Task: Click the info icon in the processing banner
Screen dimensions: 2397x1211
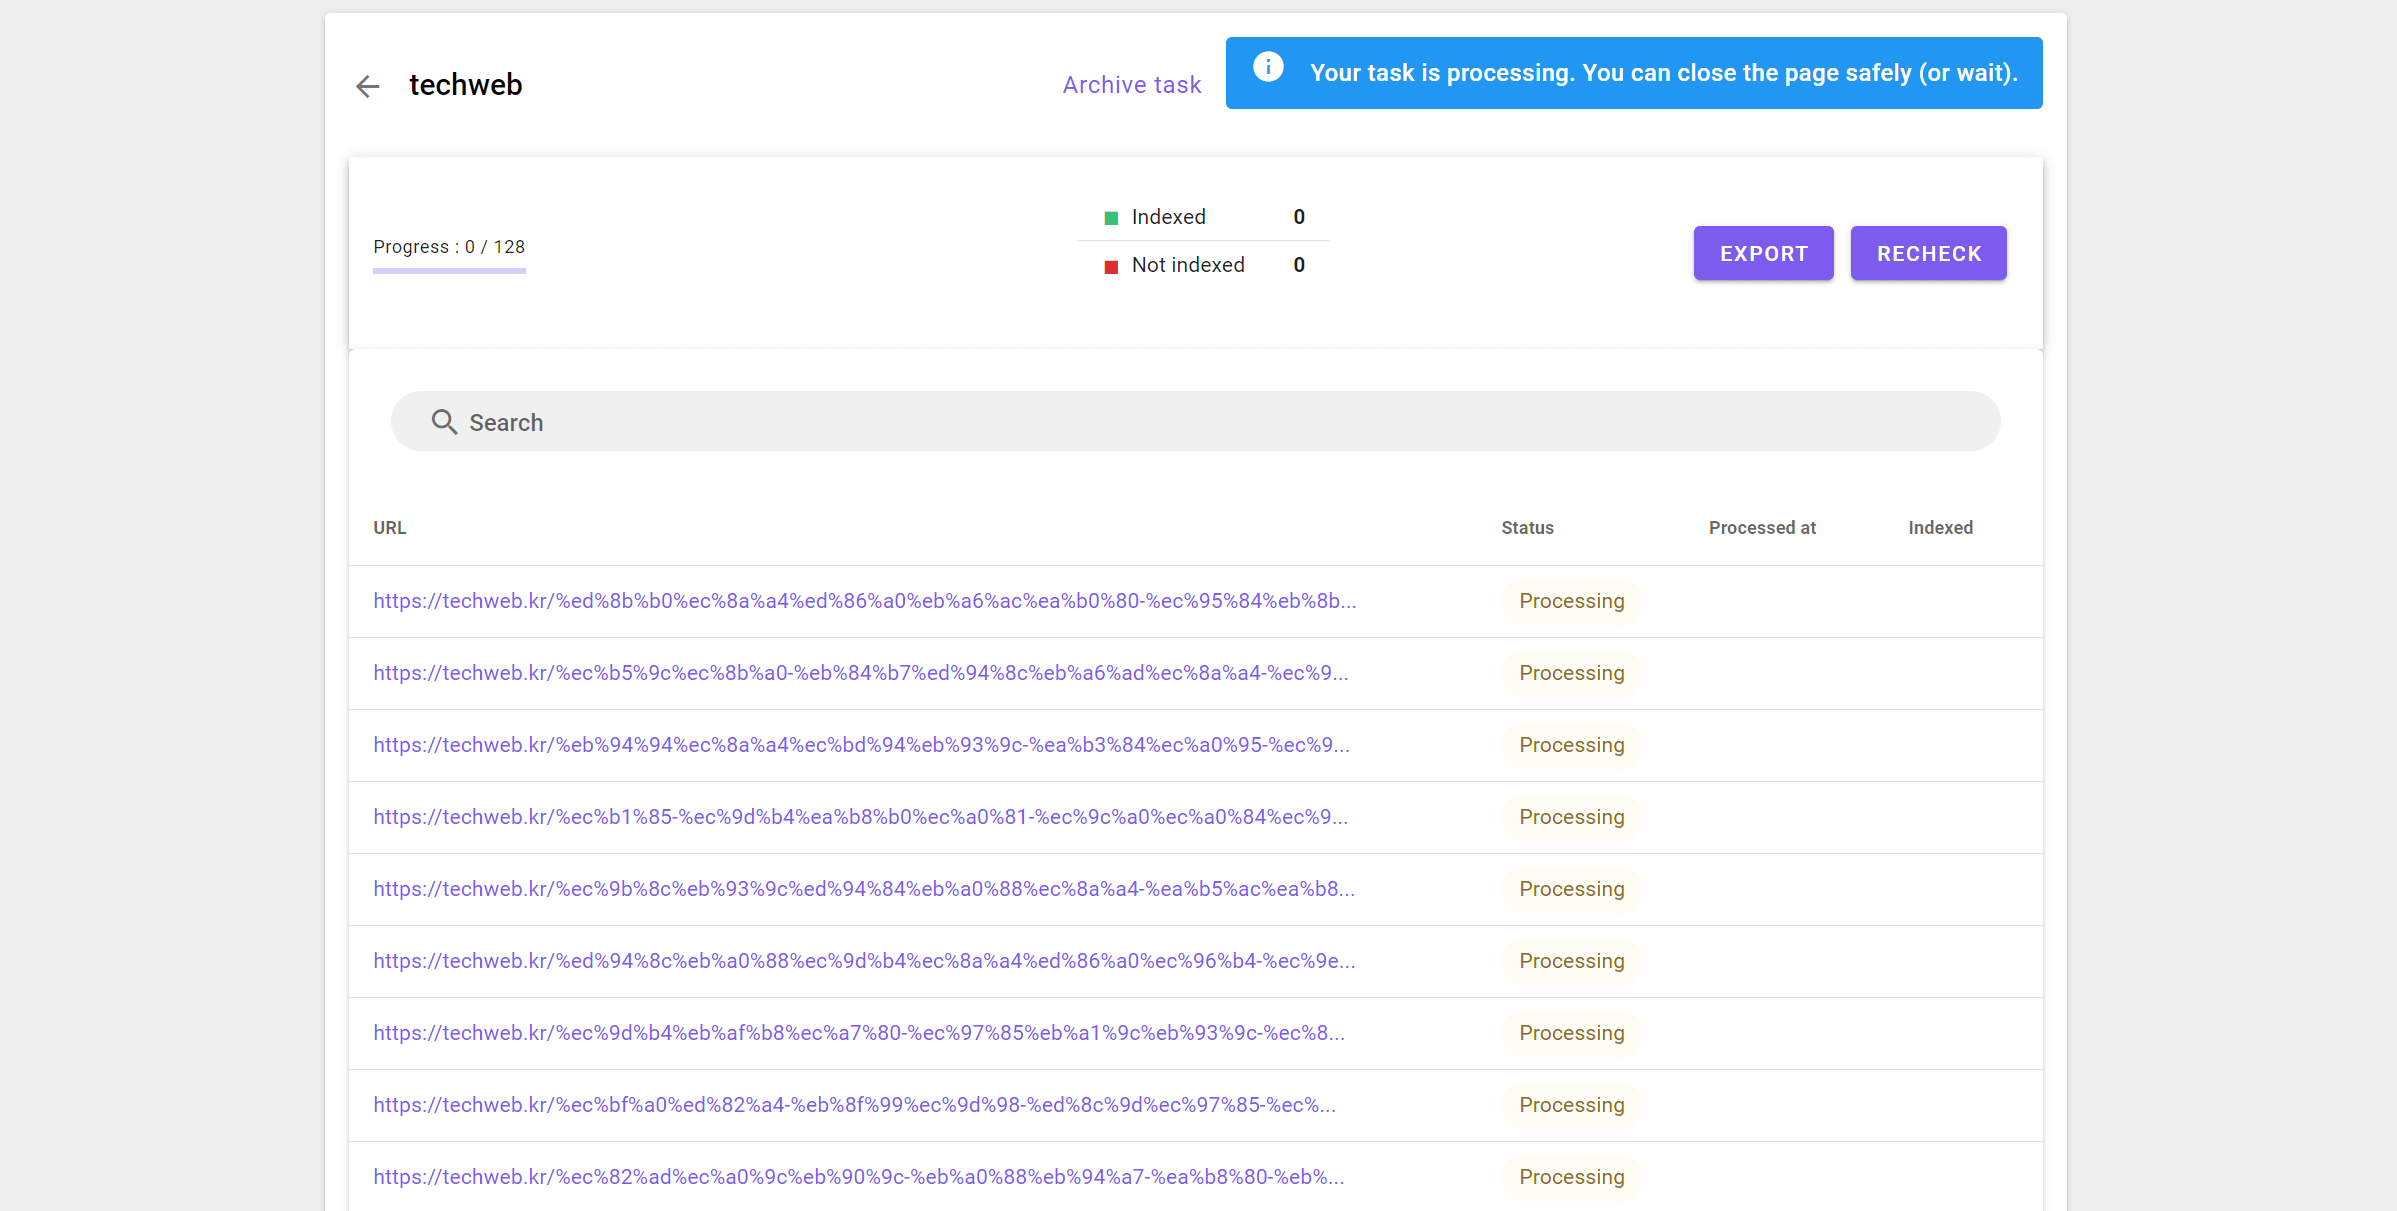Action: pyautogui.click(x=1268, y=67)
